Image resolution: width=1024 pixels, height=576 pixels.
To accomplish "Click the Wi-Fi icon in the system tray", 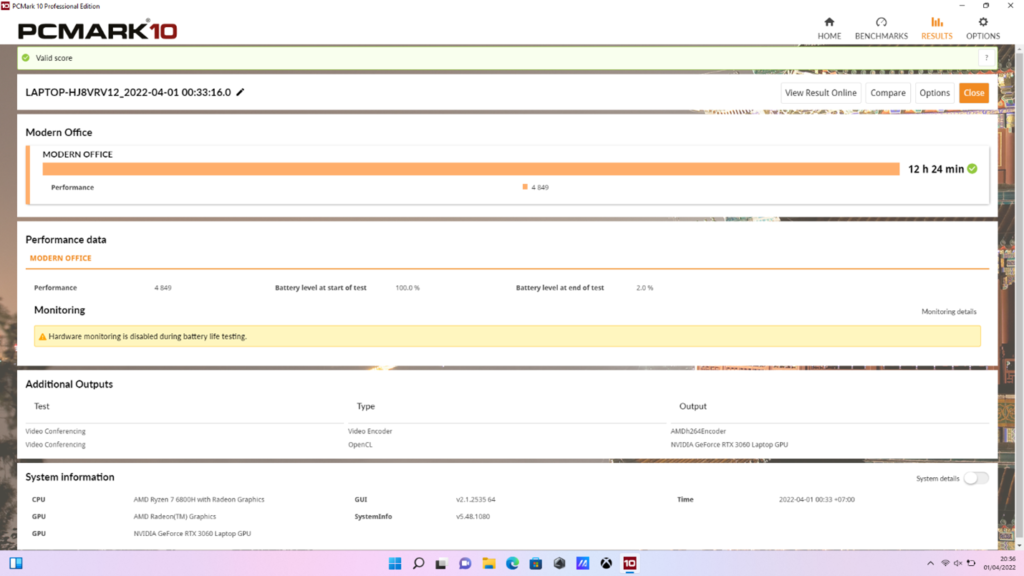I will [945, 563].
